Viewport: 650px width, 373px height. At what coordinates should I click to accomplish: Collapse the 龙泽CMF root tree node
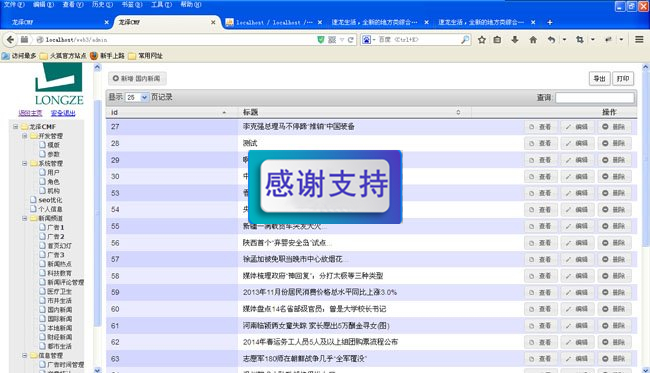coord(15,126)
